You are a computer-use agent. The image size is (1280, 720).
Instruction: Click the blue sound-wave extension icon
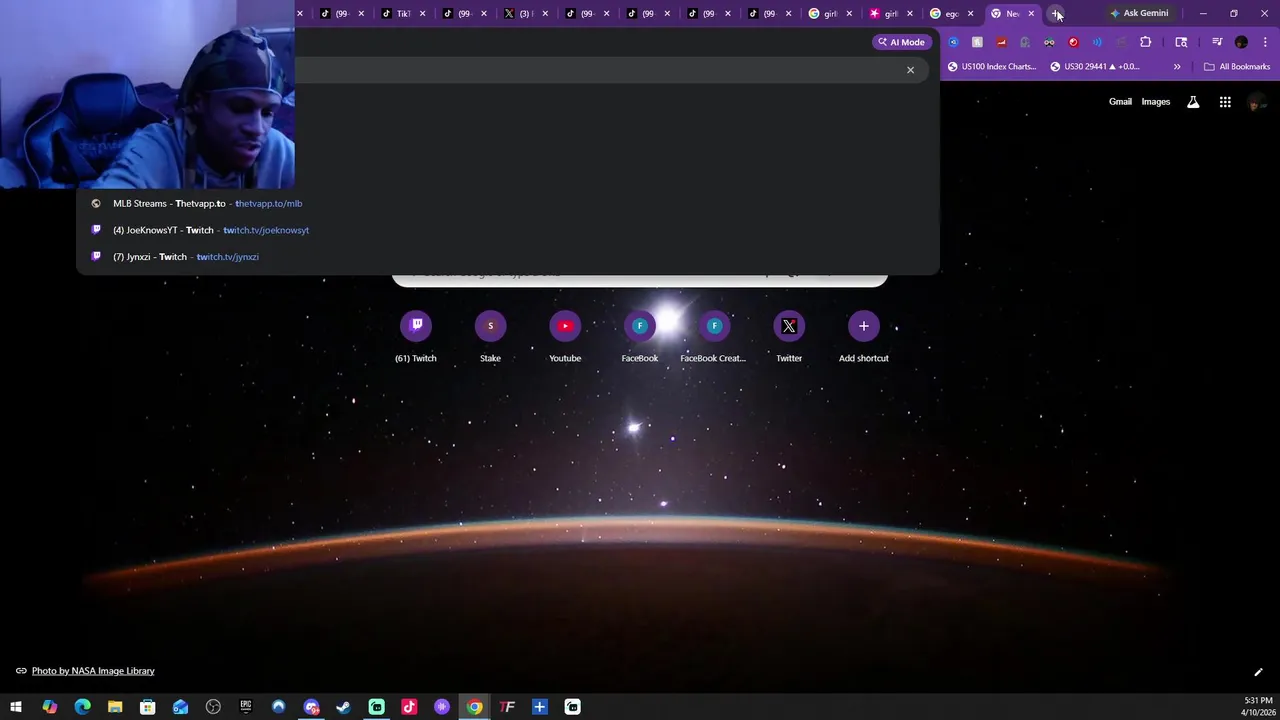click(x=1097, y=42)
